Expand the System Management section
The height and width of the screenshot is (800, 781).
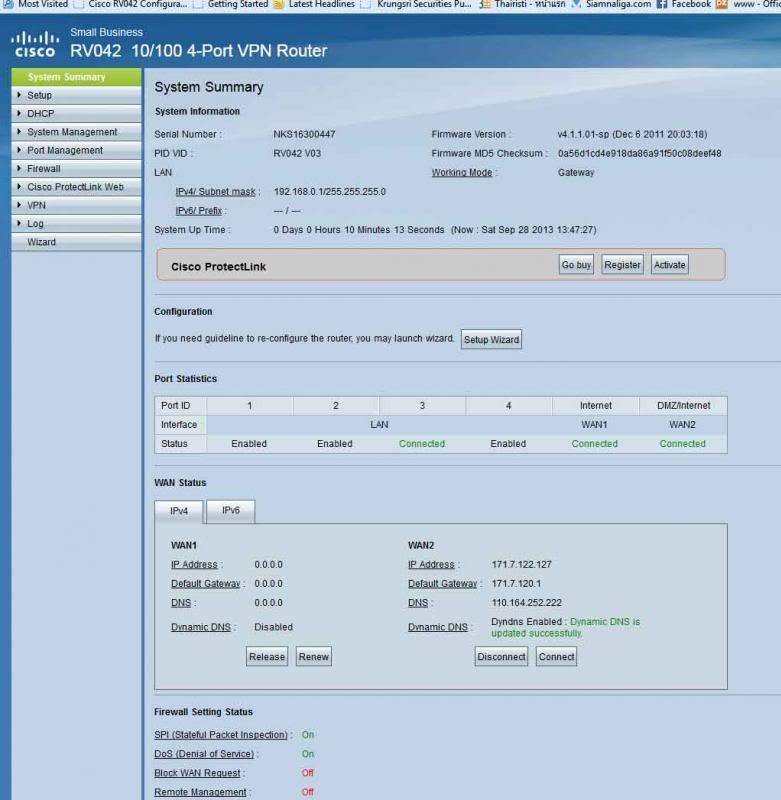point(72,132)
